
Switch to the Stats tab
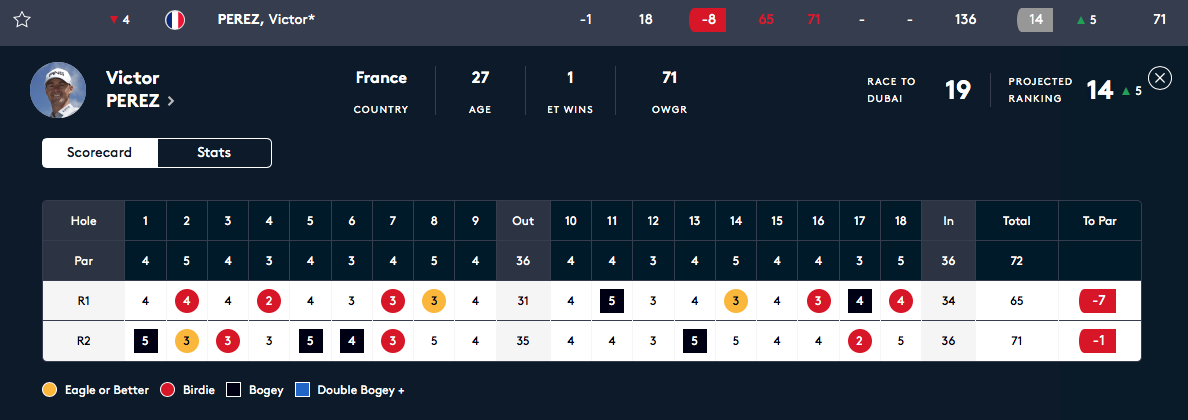[214, 152]
